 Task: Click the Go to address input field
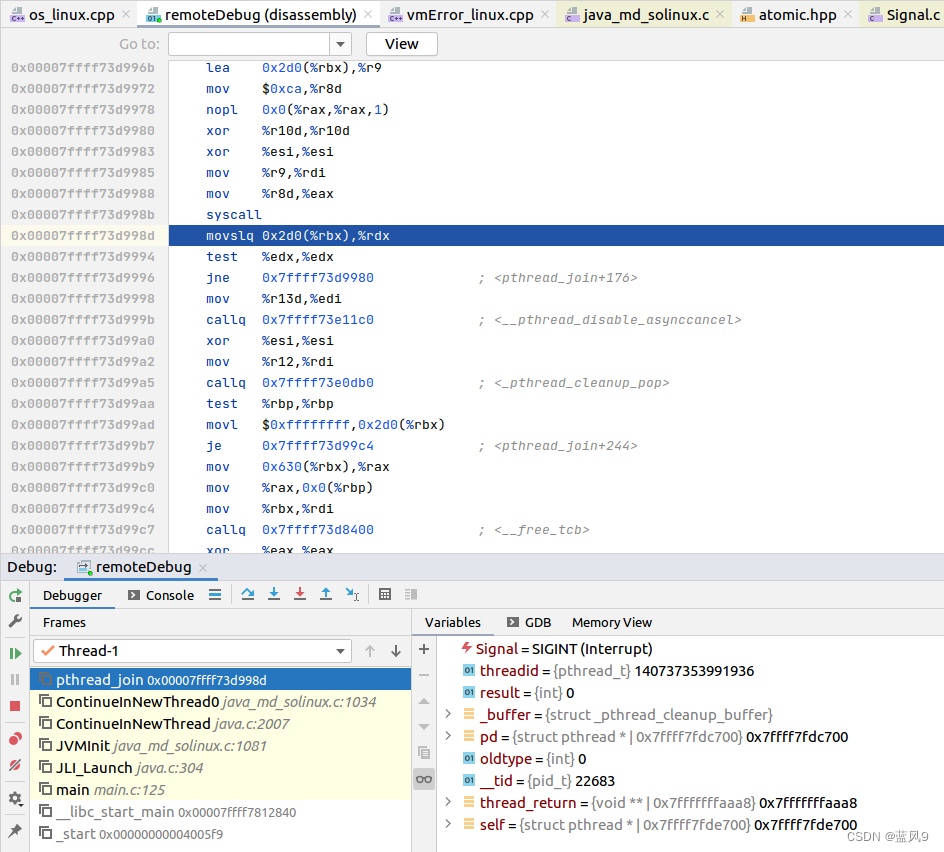tap(249, 44)
